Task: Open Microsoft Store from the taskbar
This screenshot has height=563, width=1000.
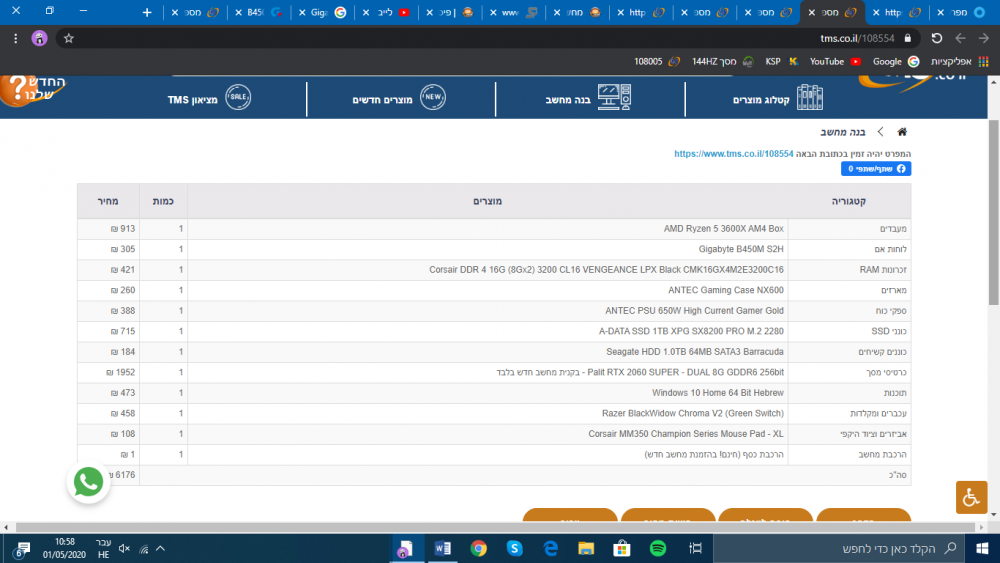Action: pos(622,548)
